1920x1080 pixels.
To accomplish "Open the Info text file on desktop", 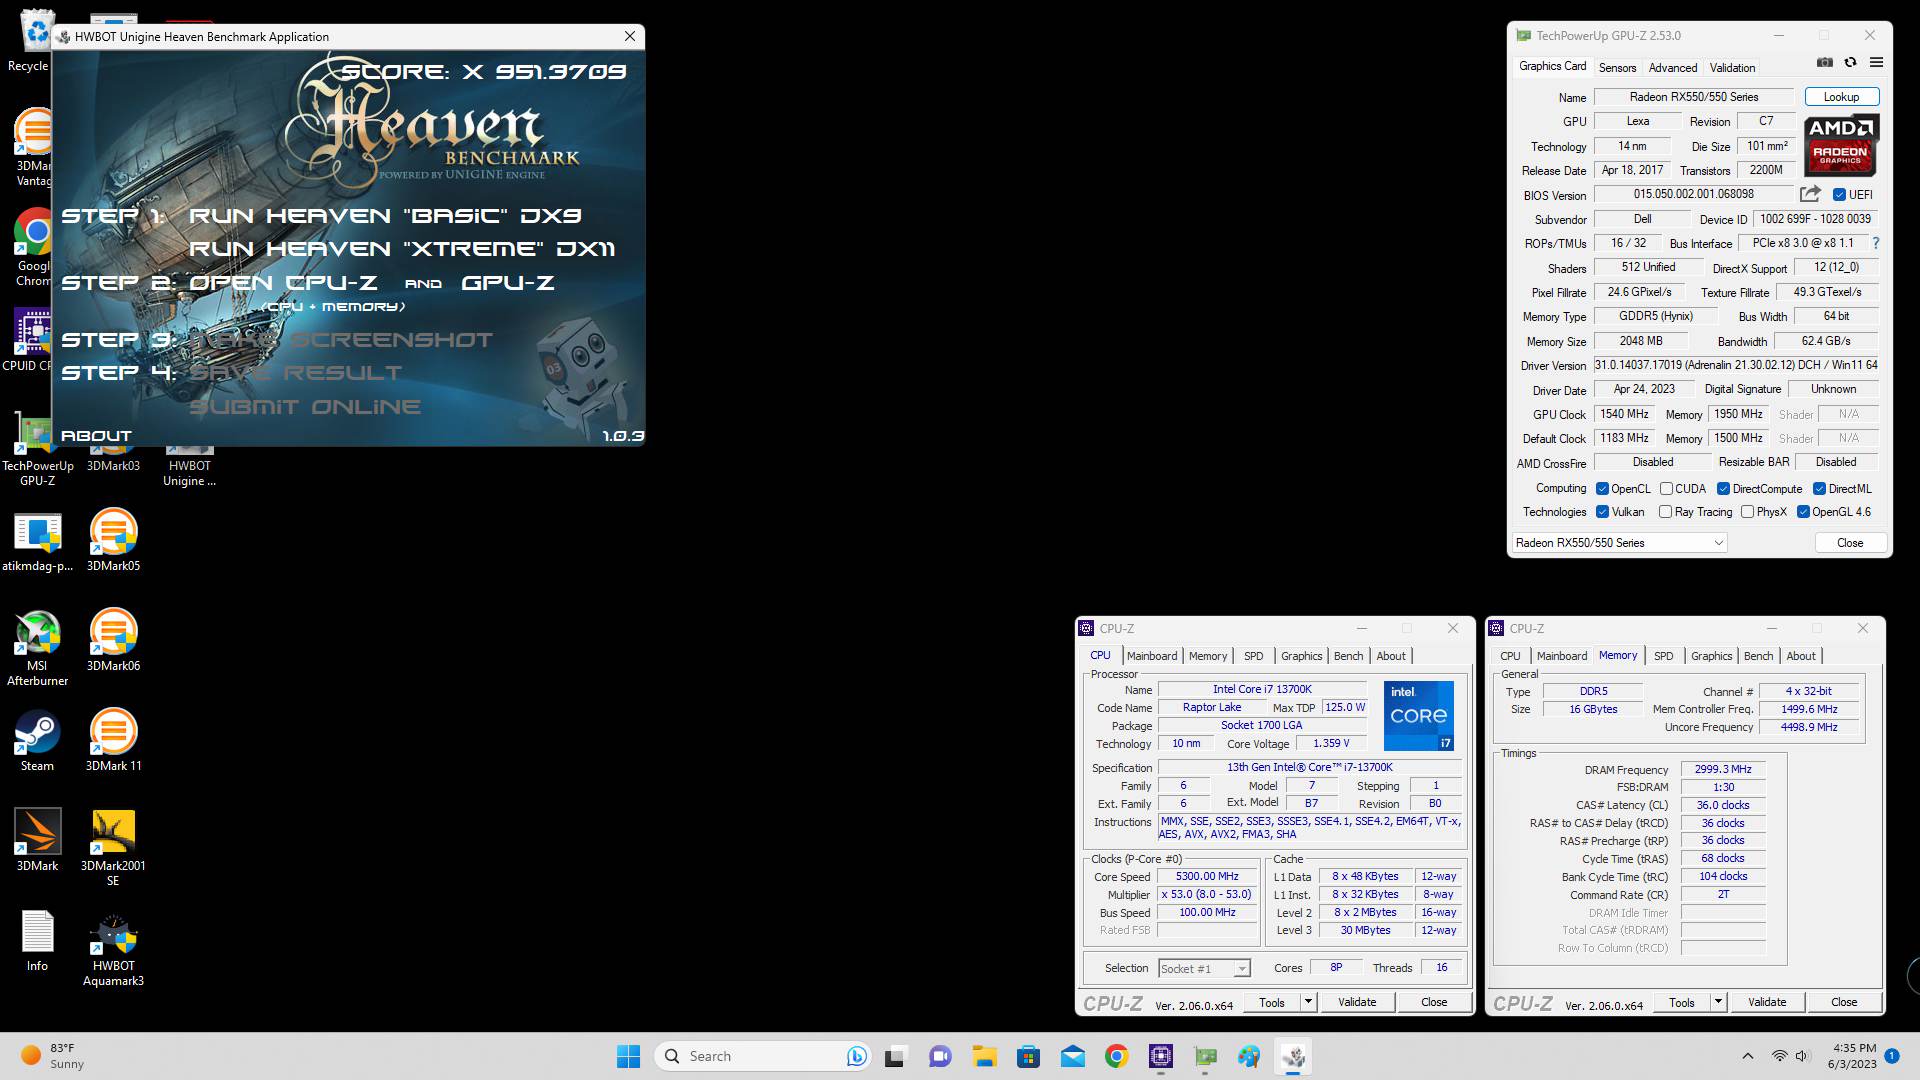I will 37,941.
